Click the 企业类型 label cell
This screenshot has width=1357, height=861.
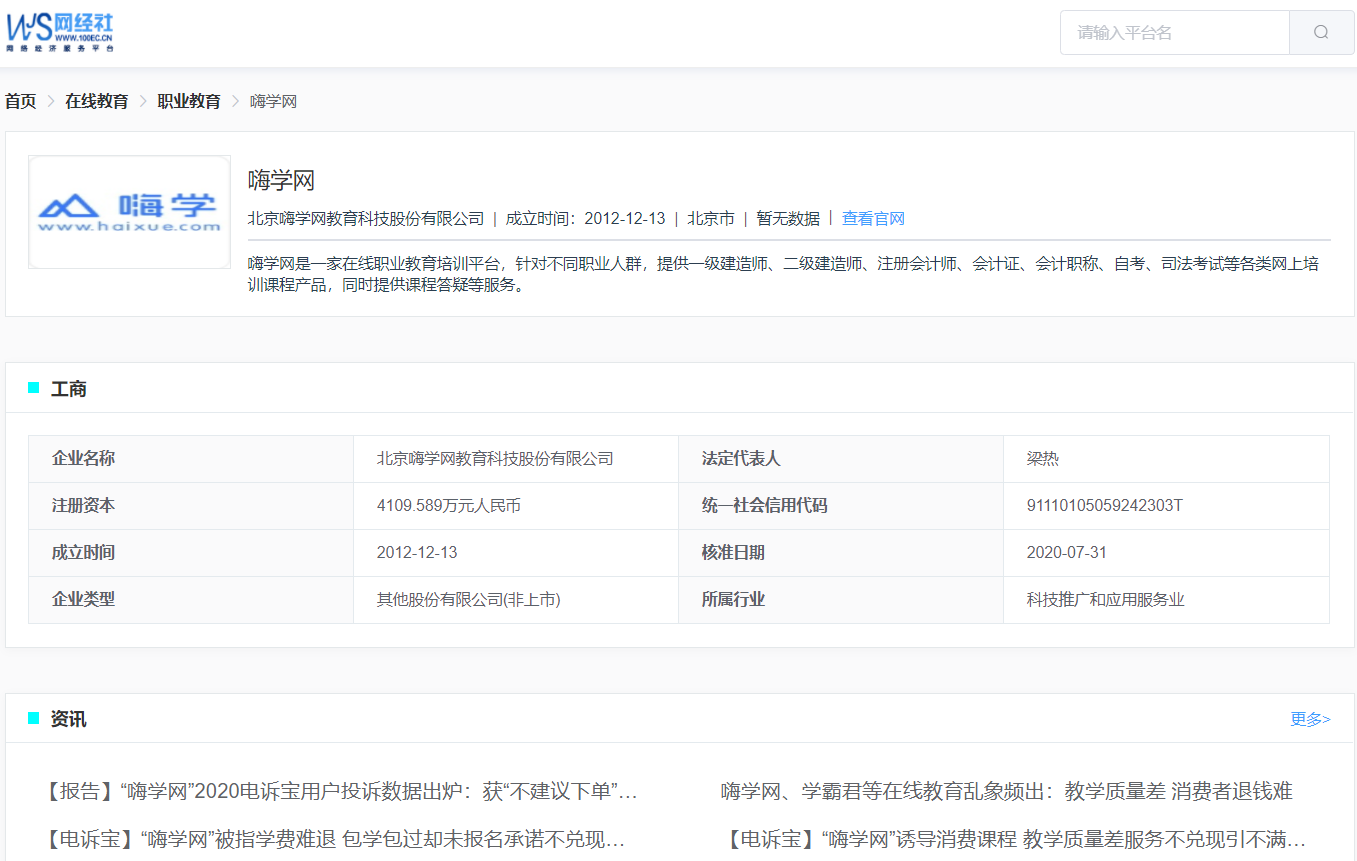(191, 600)
